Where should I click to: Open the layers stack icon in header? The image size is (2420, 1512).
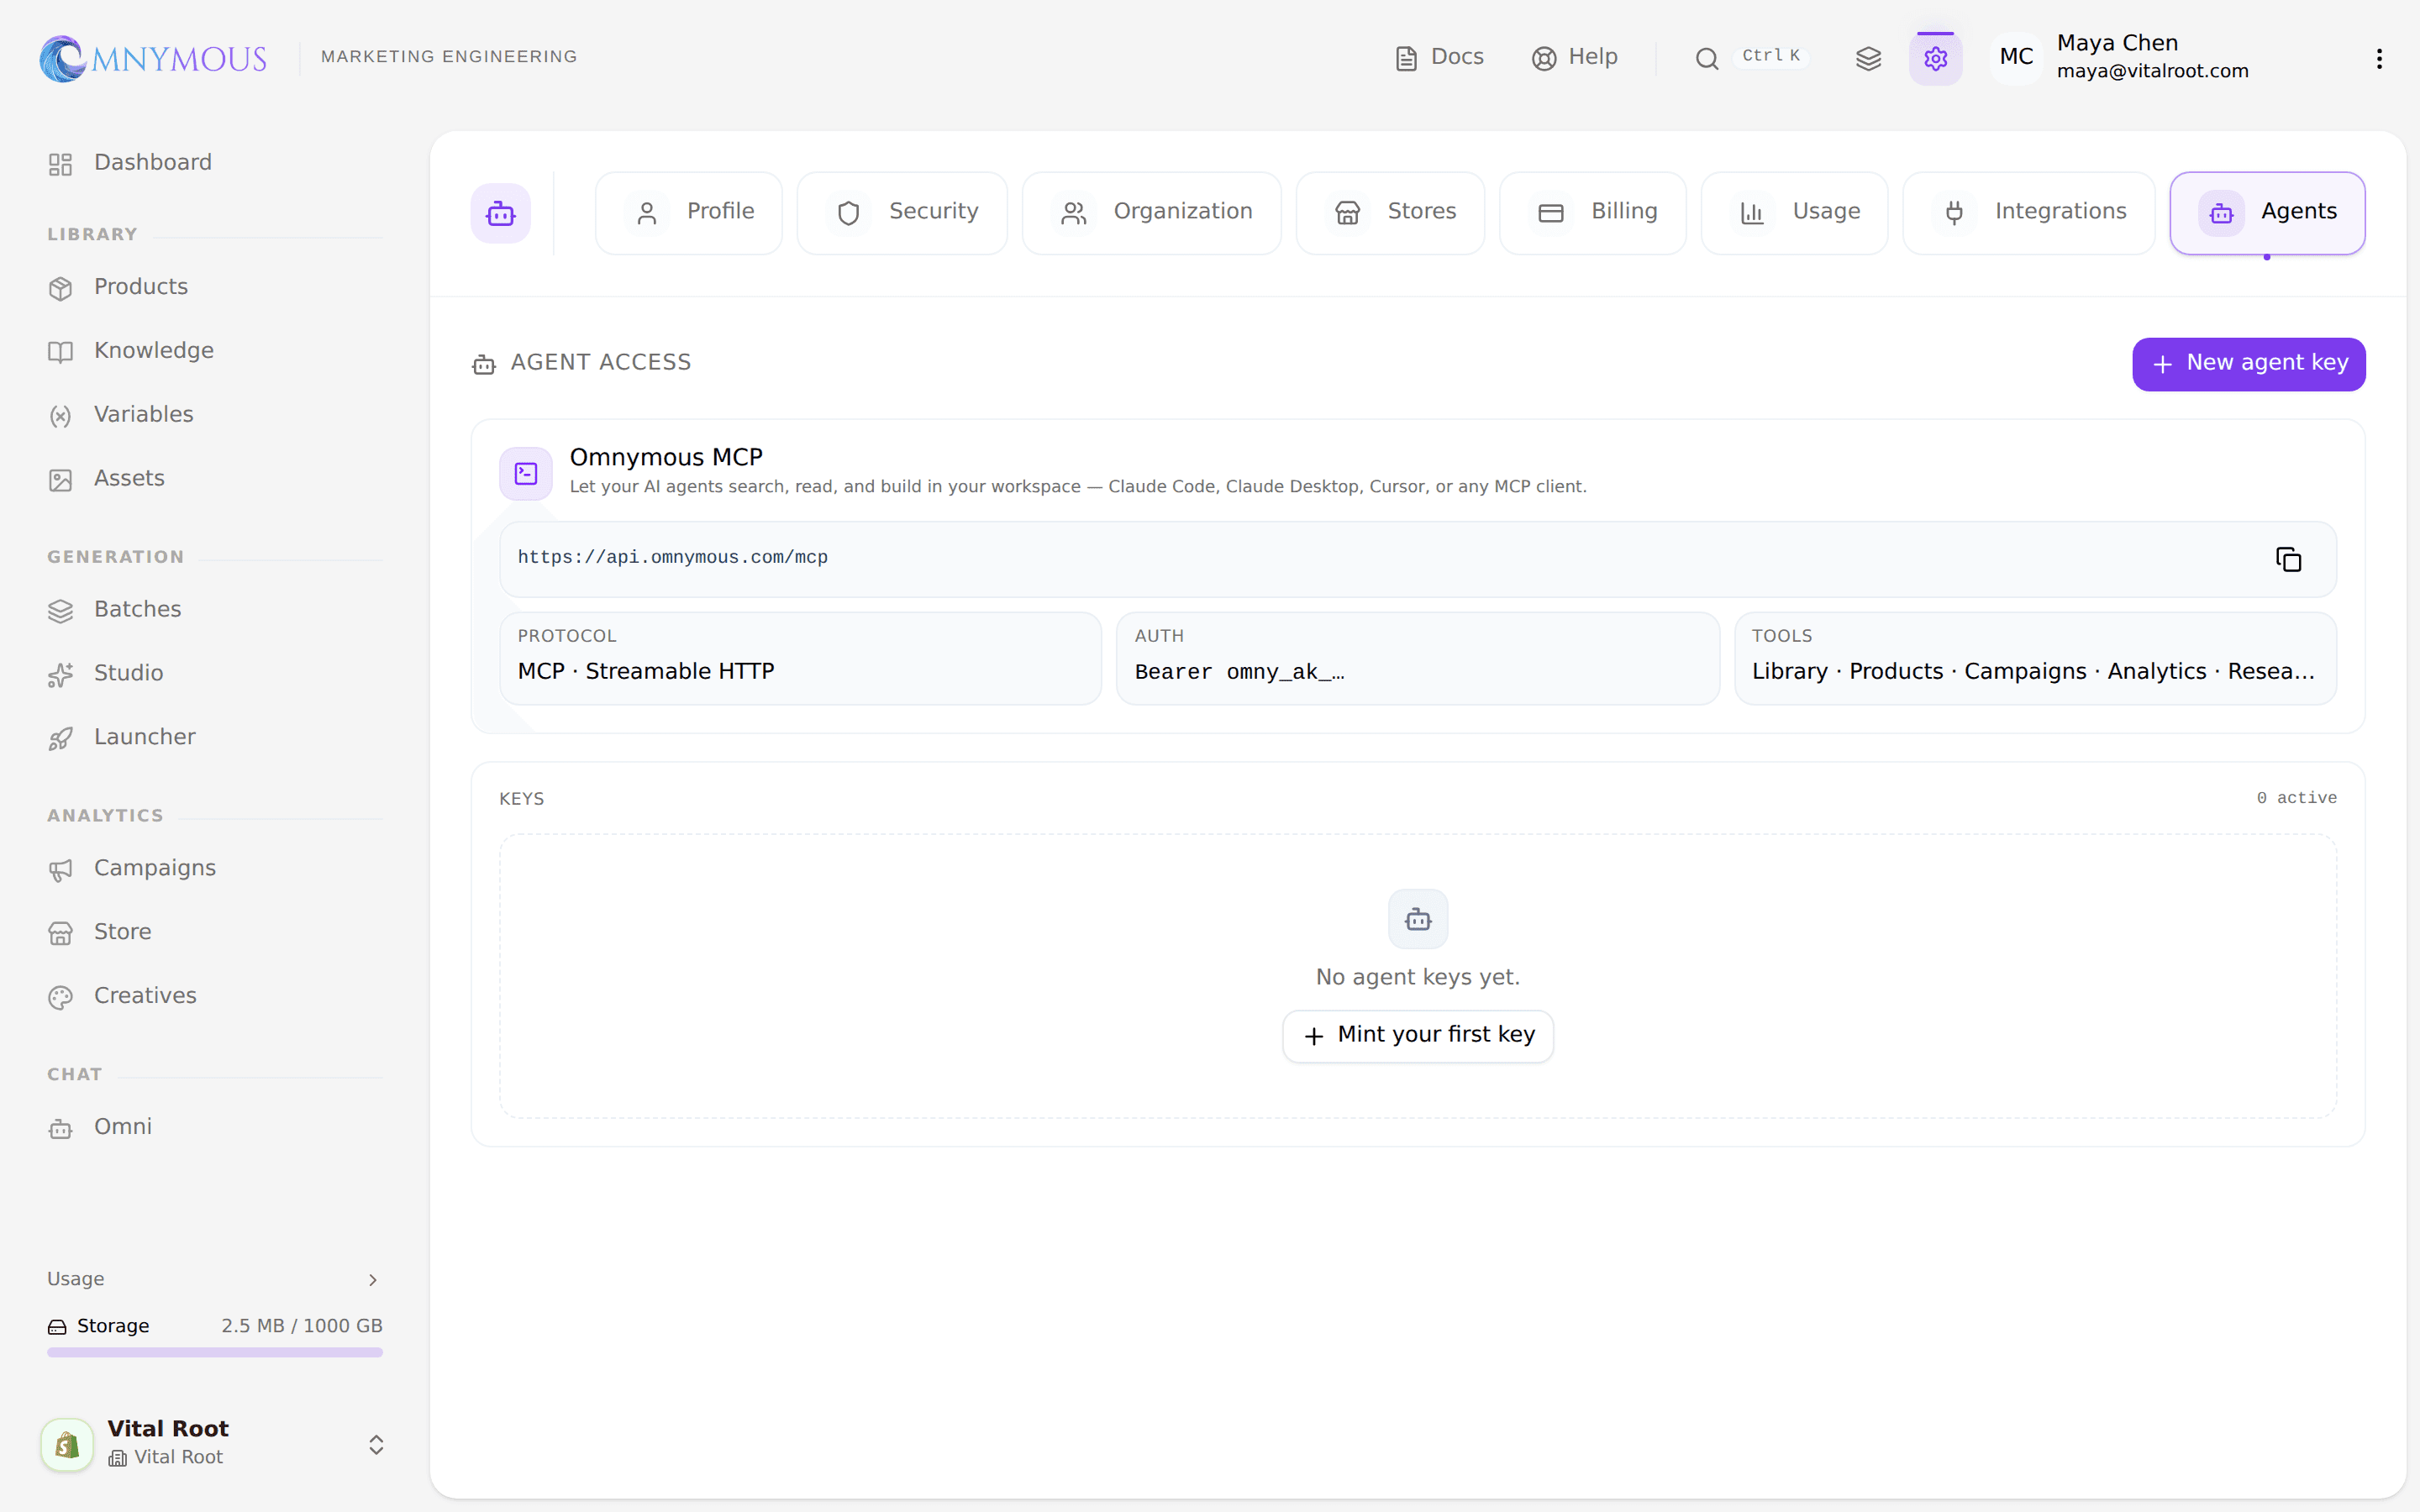1868,59
